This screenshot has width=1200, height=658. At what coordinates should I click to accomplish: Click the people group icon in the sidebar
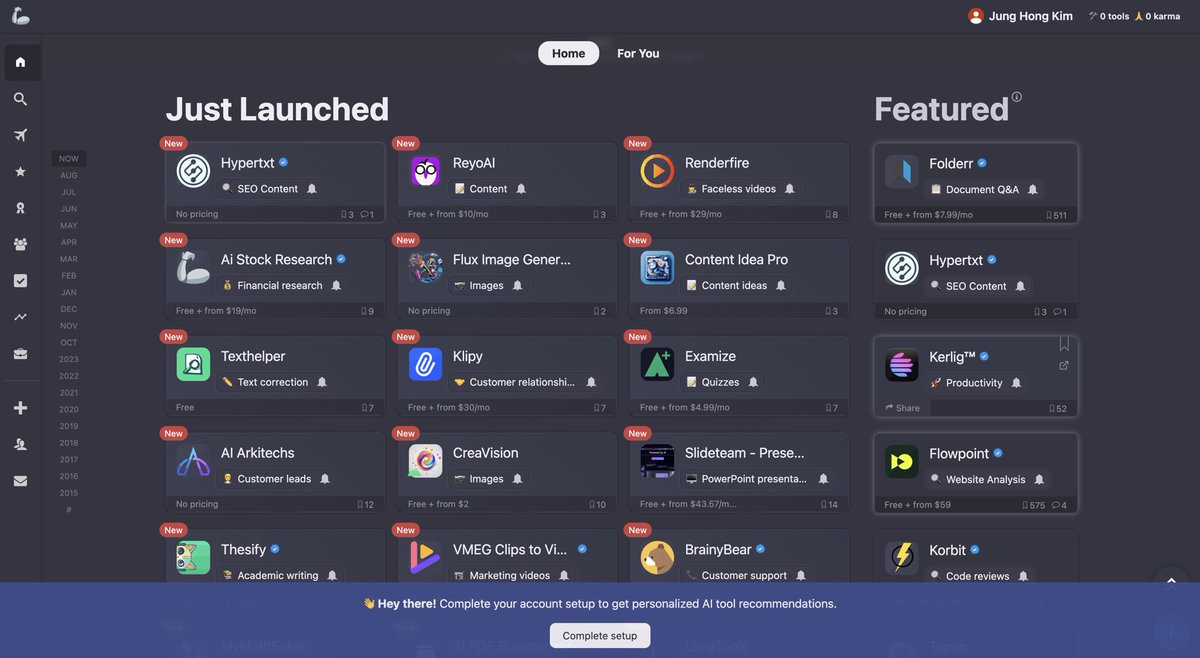tap(20, 244)
